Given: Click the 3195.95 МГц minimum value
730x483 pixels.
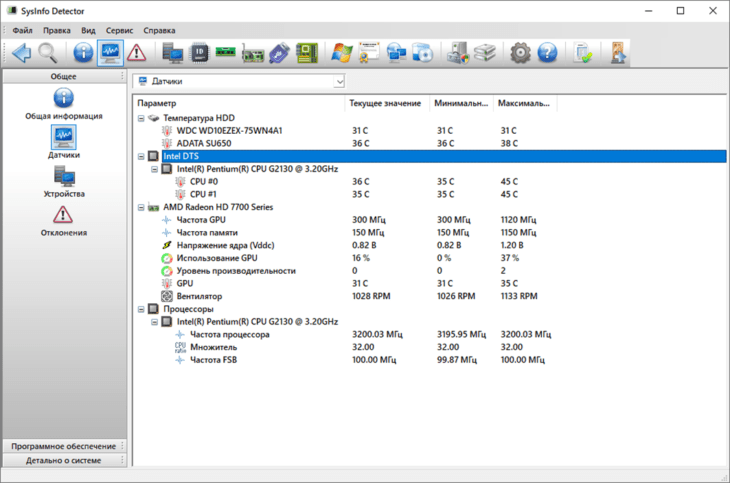Looking at the screenshot, I should pyautogui.click(x=461, y=334).
